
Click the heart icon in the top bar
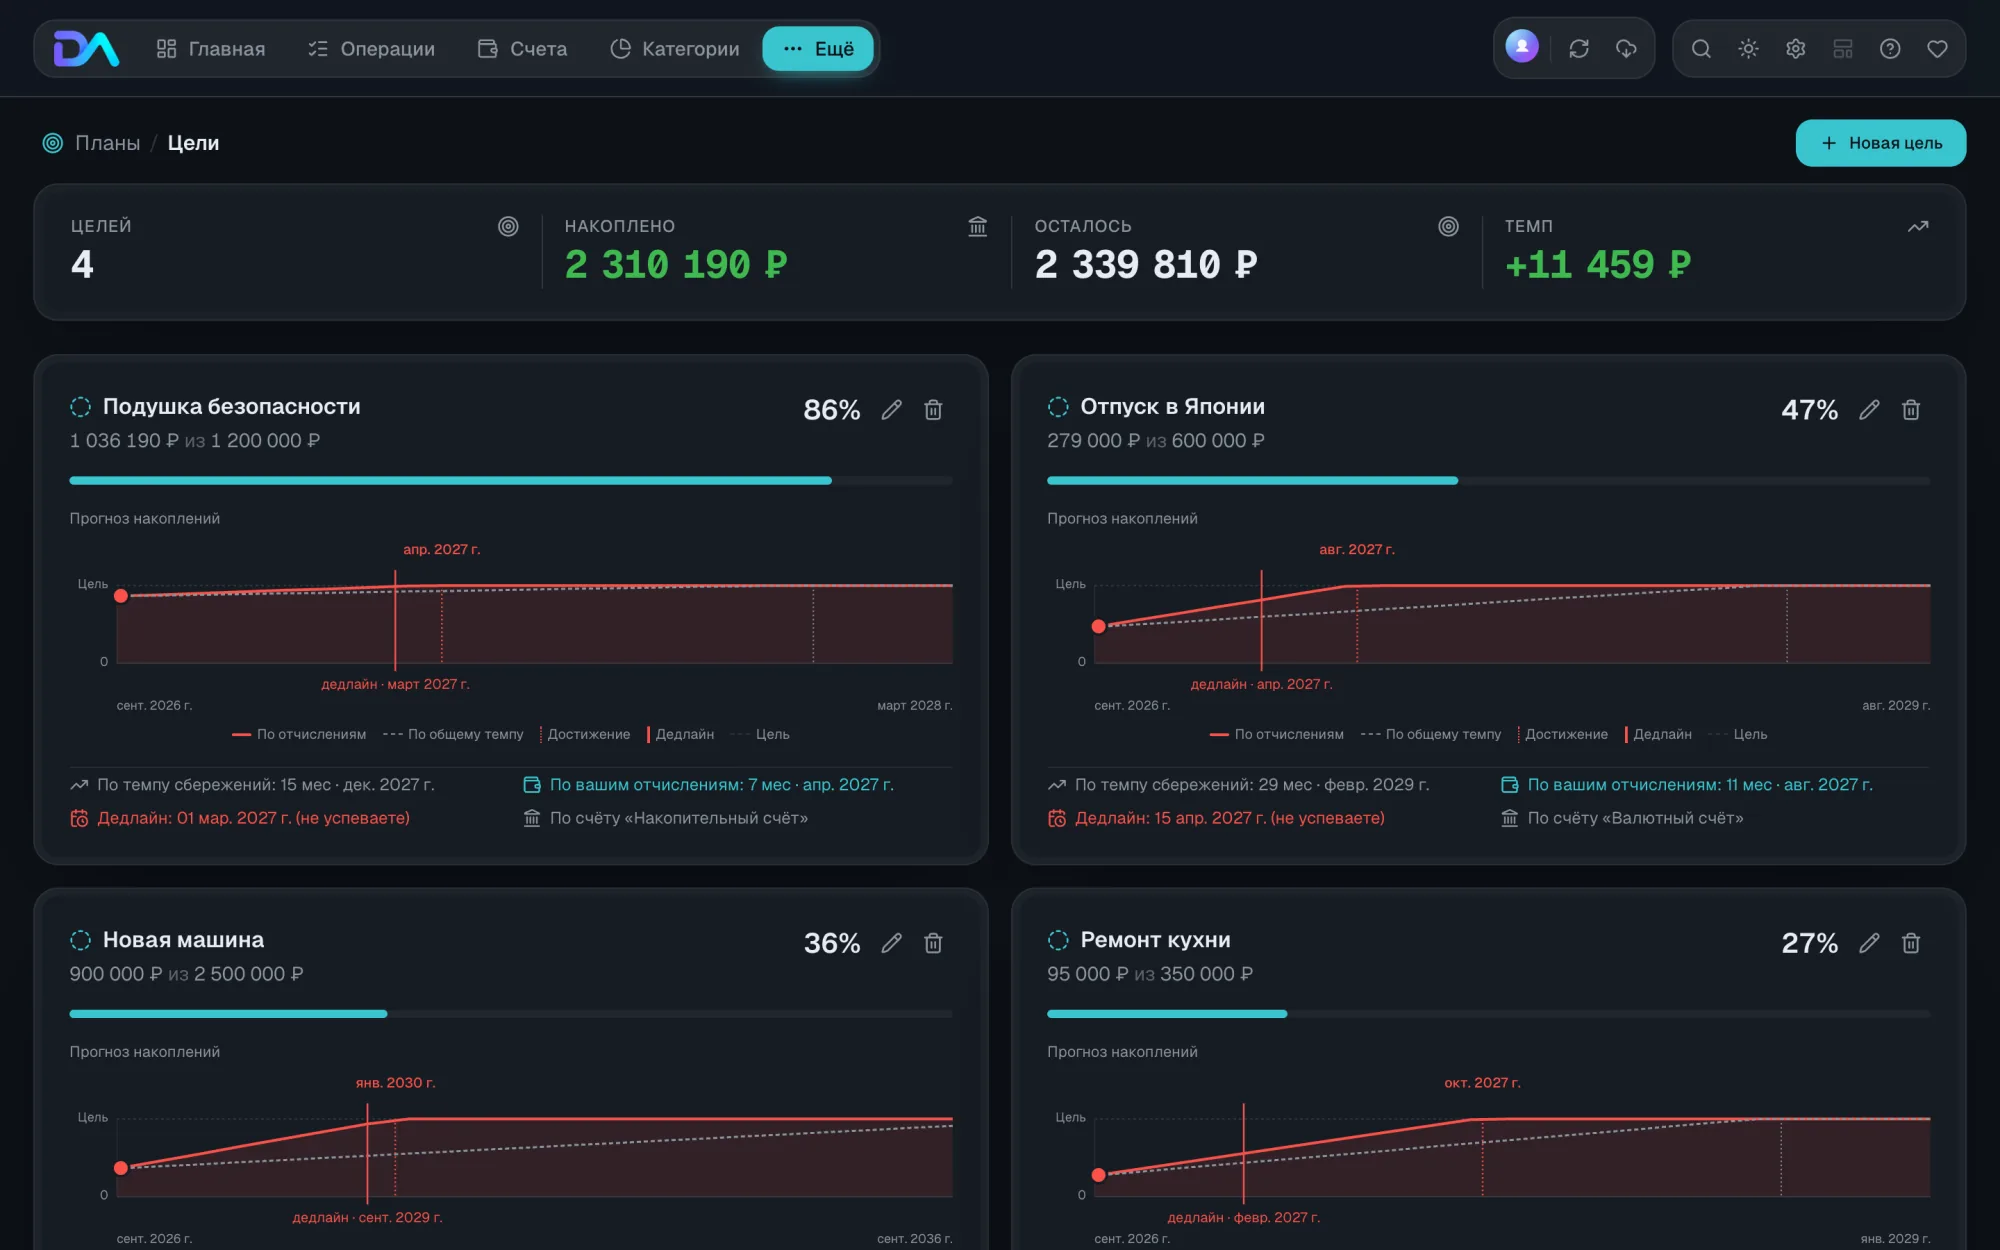point(1937,49)
